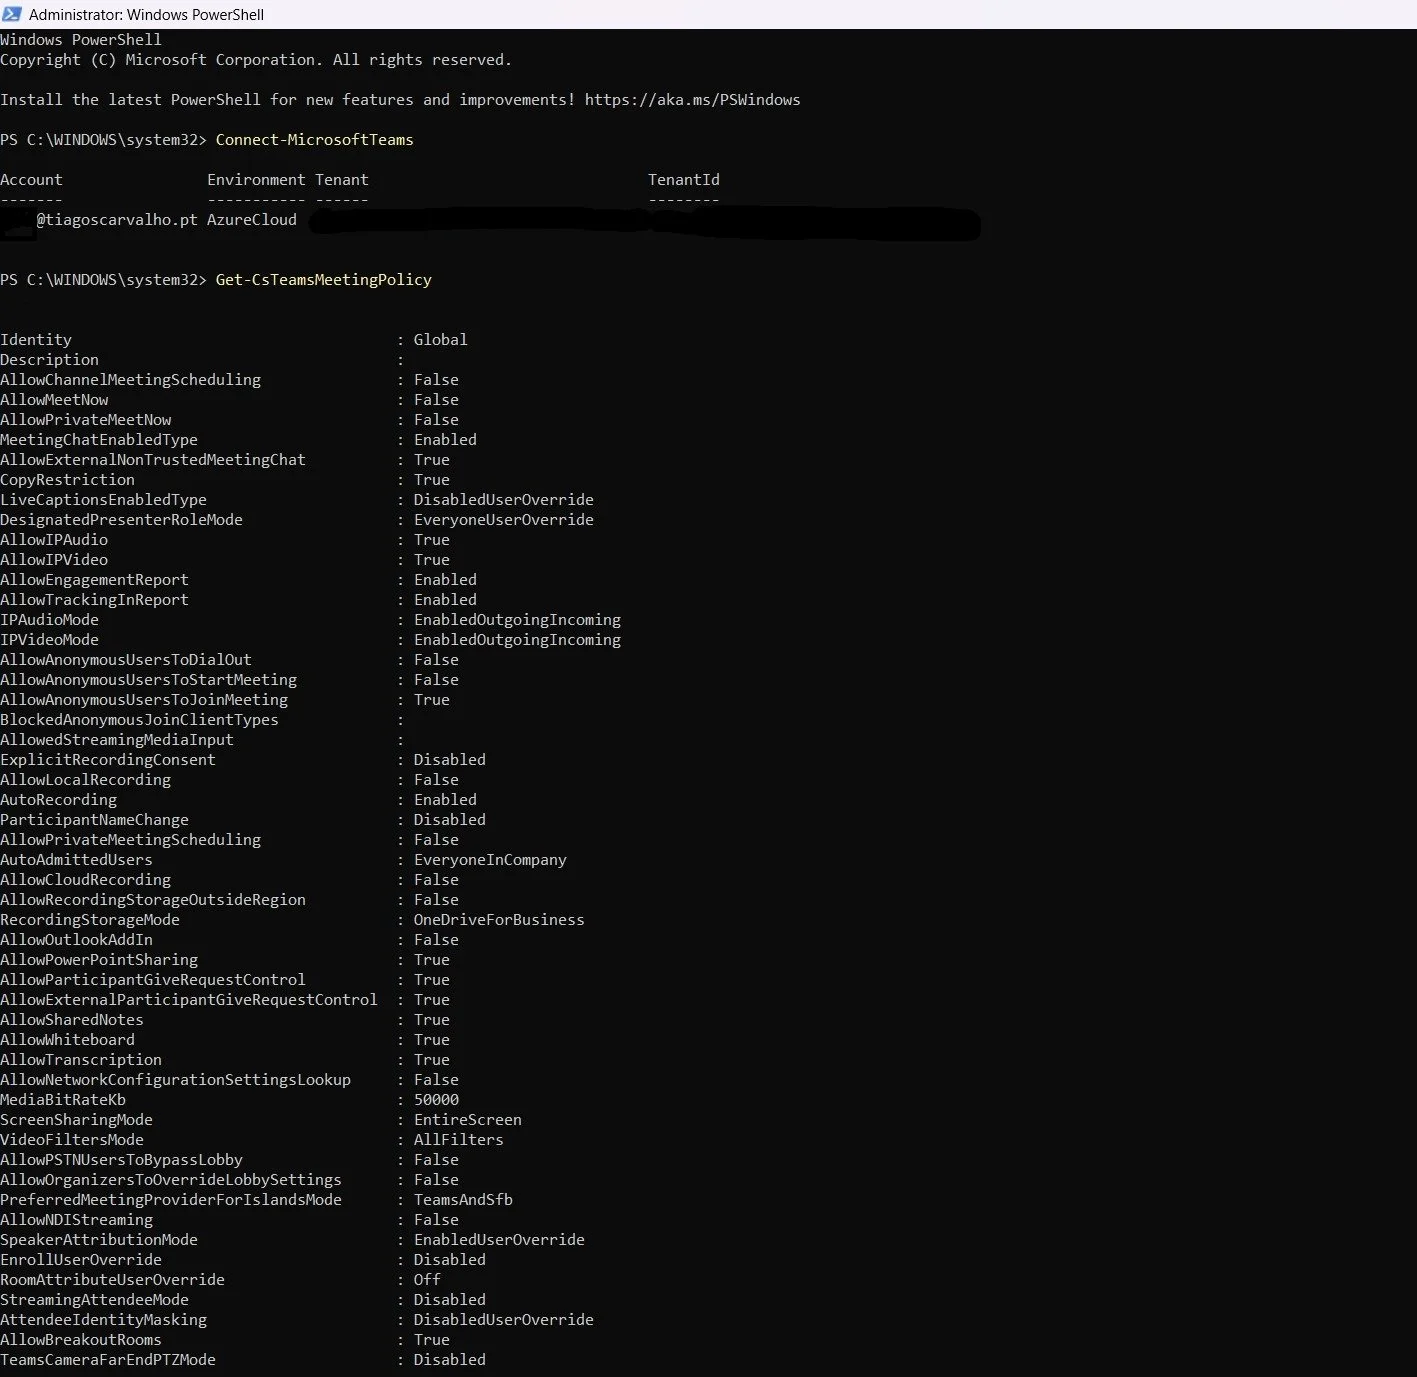Click the EntireScreen value
Screen dimensions: 1417x1377
(x=467, y=1120)
